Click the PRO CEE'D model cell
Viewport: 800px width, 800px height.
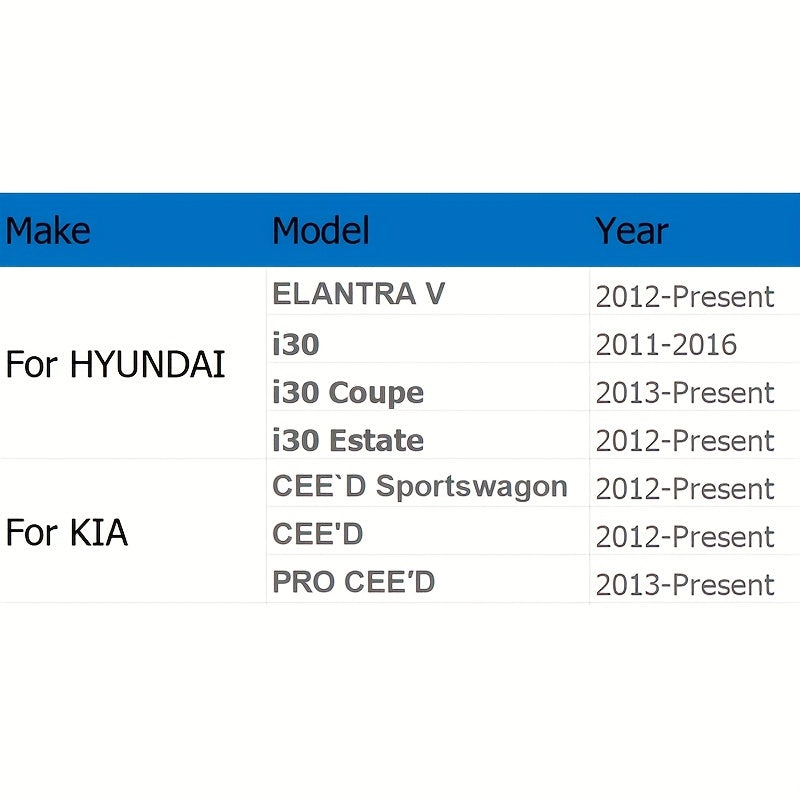354,582
